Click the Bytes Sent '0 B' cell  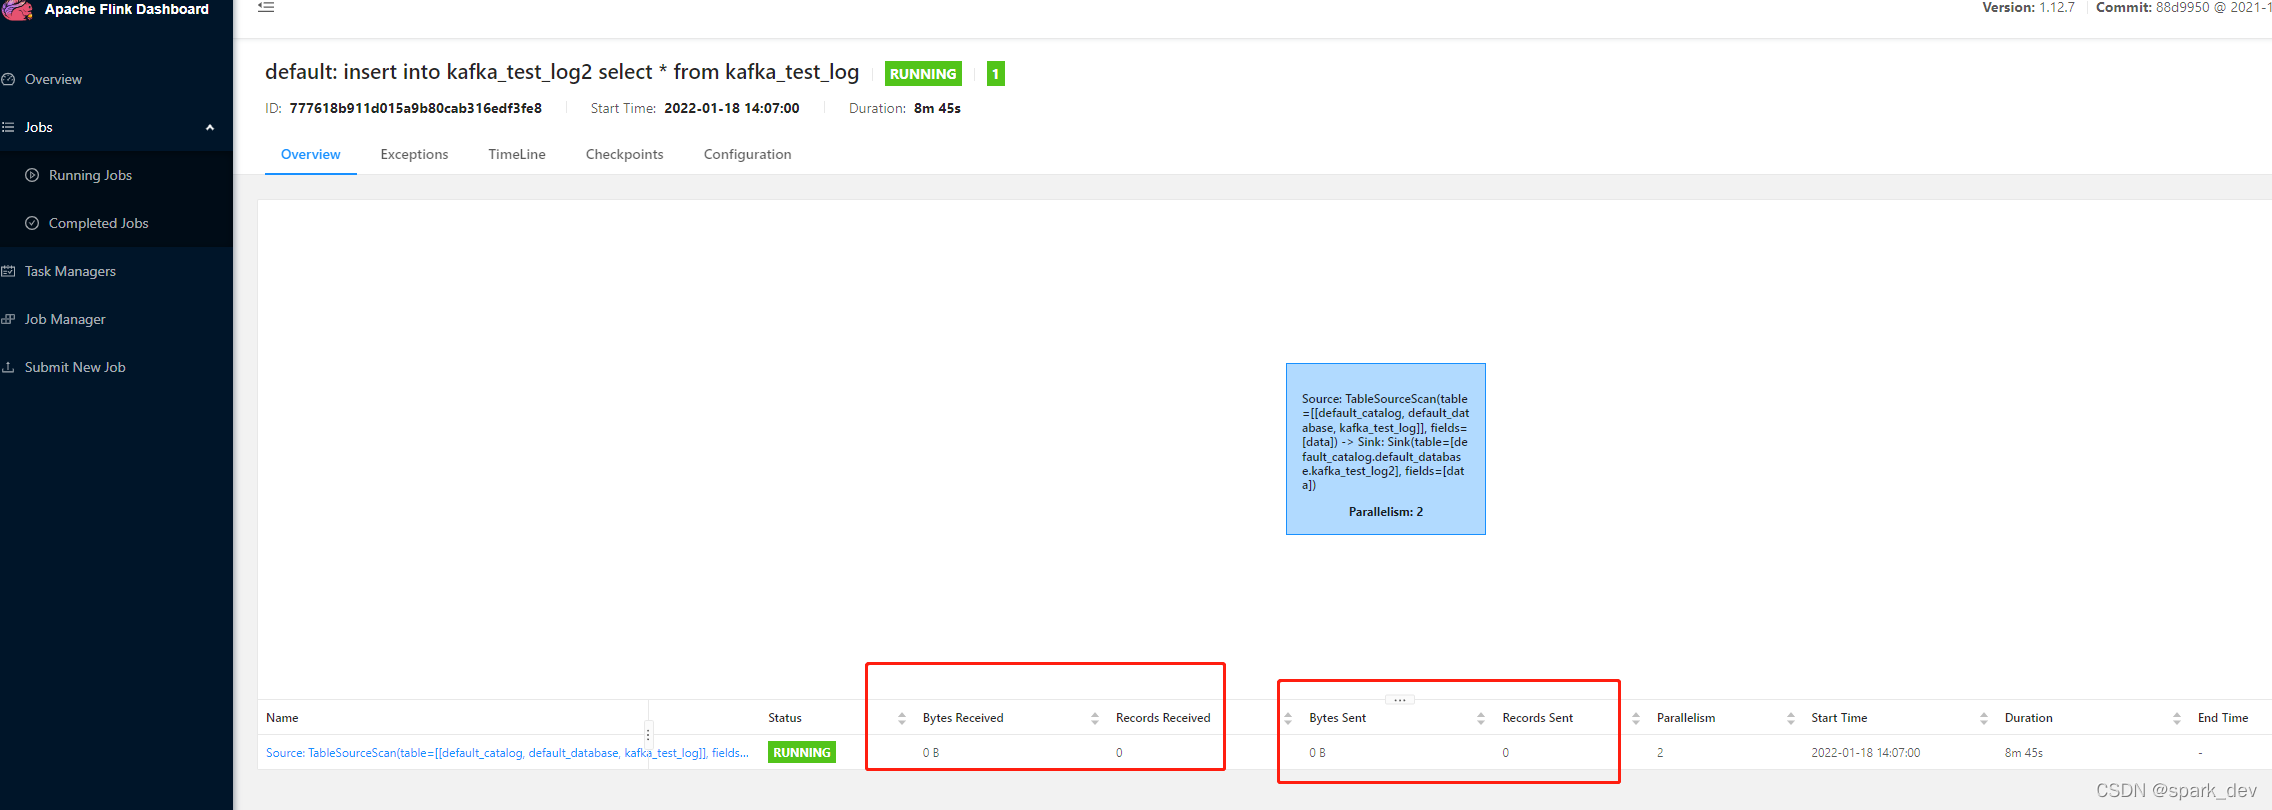click(x=1318, y=753)
